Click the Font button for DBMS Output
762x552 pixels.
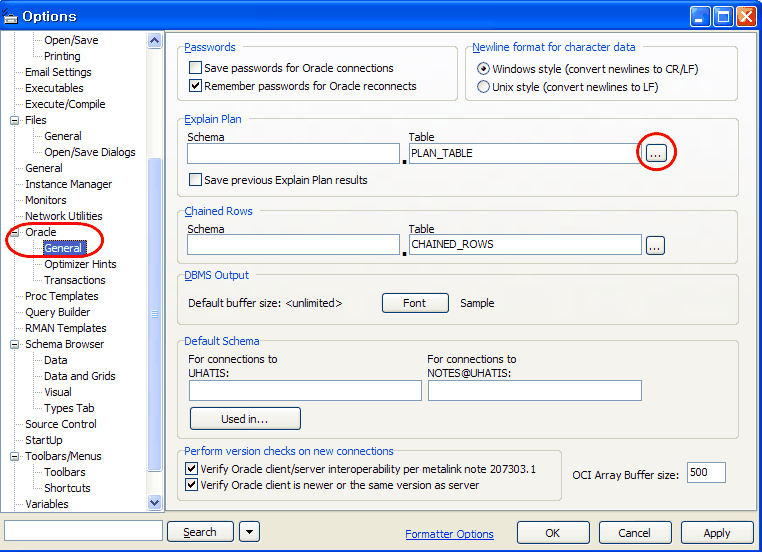[x=414, y=303]
